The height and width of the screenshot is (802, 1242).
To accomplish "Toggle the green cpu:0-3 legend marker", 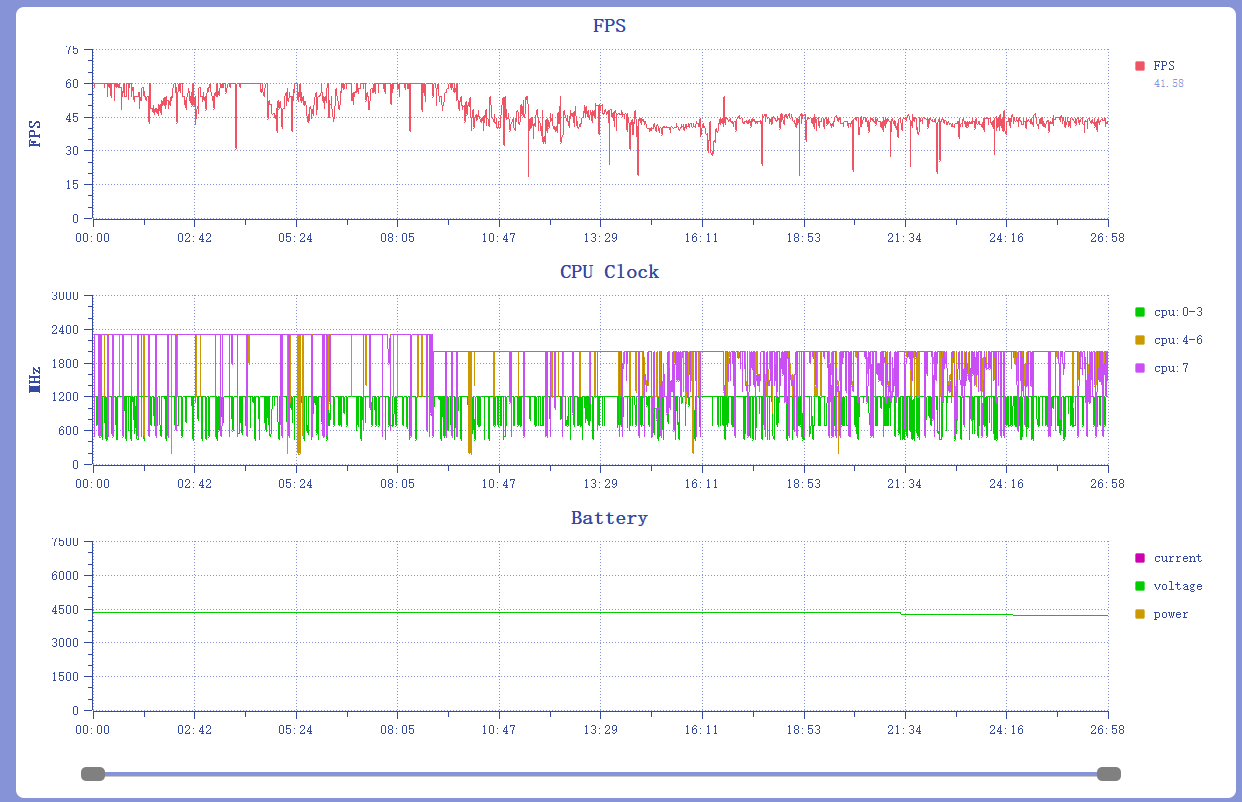I will click(x=1140, y=312).
